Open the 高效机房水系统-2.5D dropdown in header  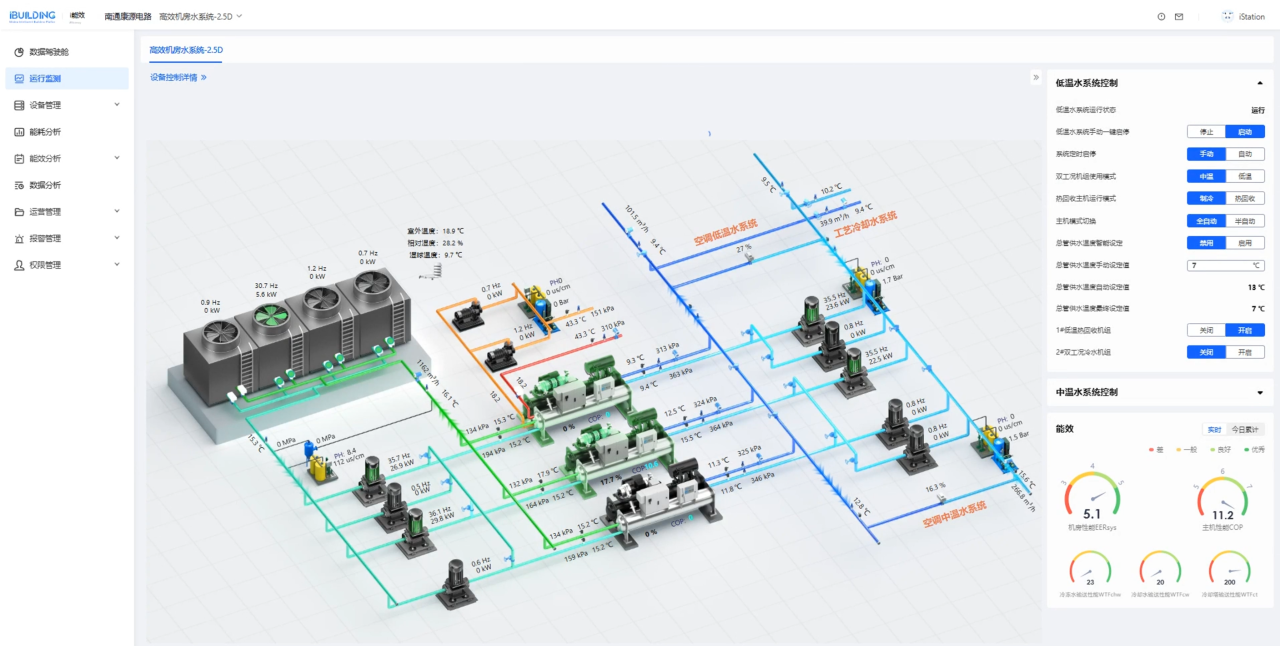(x=201, y=16)
